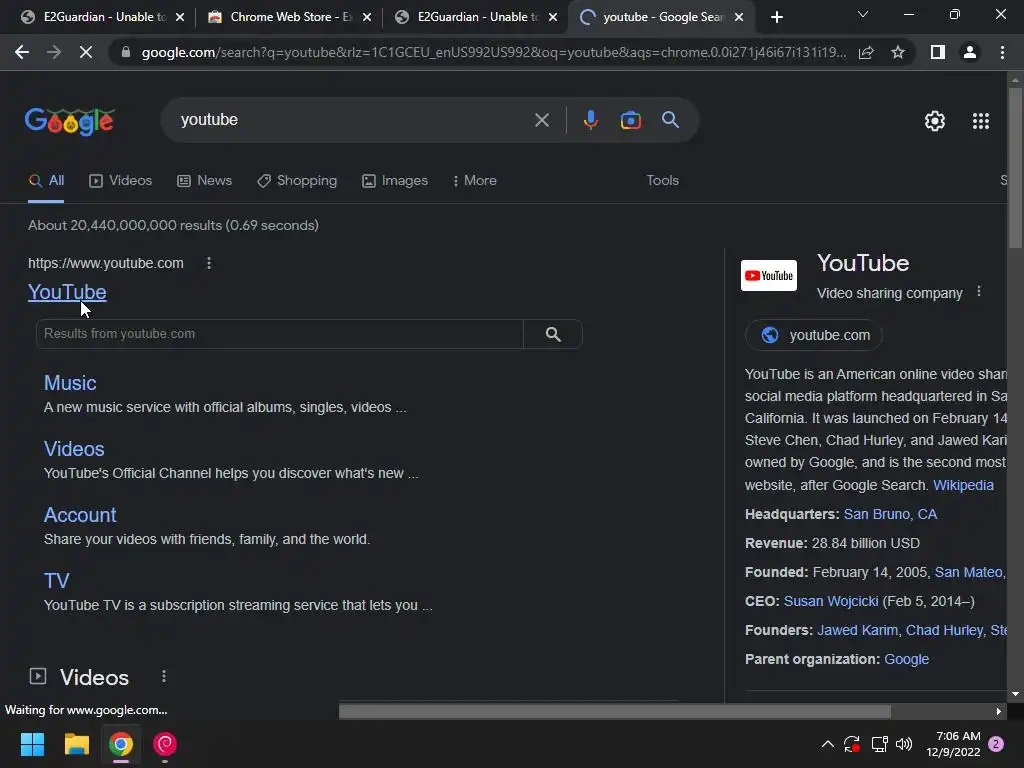Viewport: 1024px width, 768px height.
Task: Open more options for YouTube knowledge panel
Action: (x=978, y=292)
